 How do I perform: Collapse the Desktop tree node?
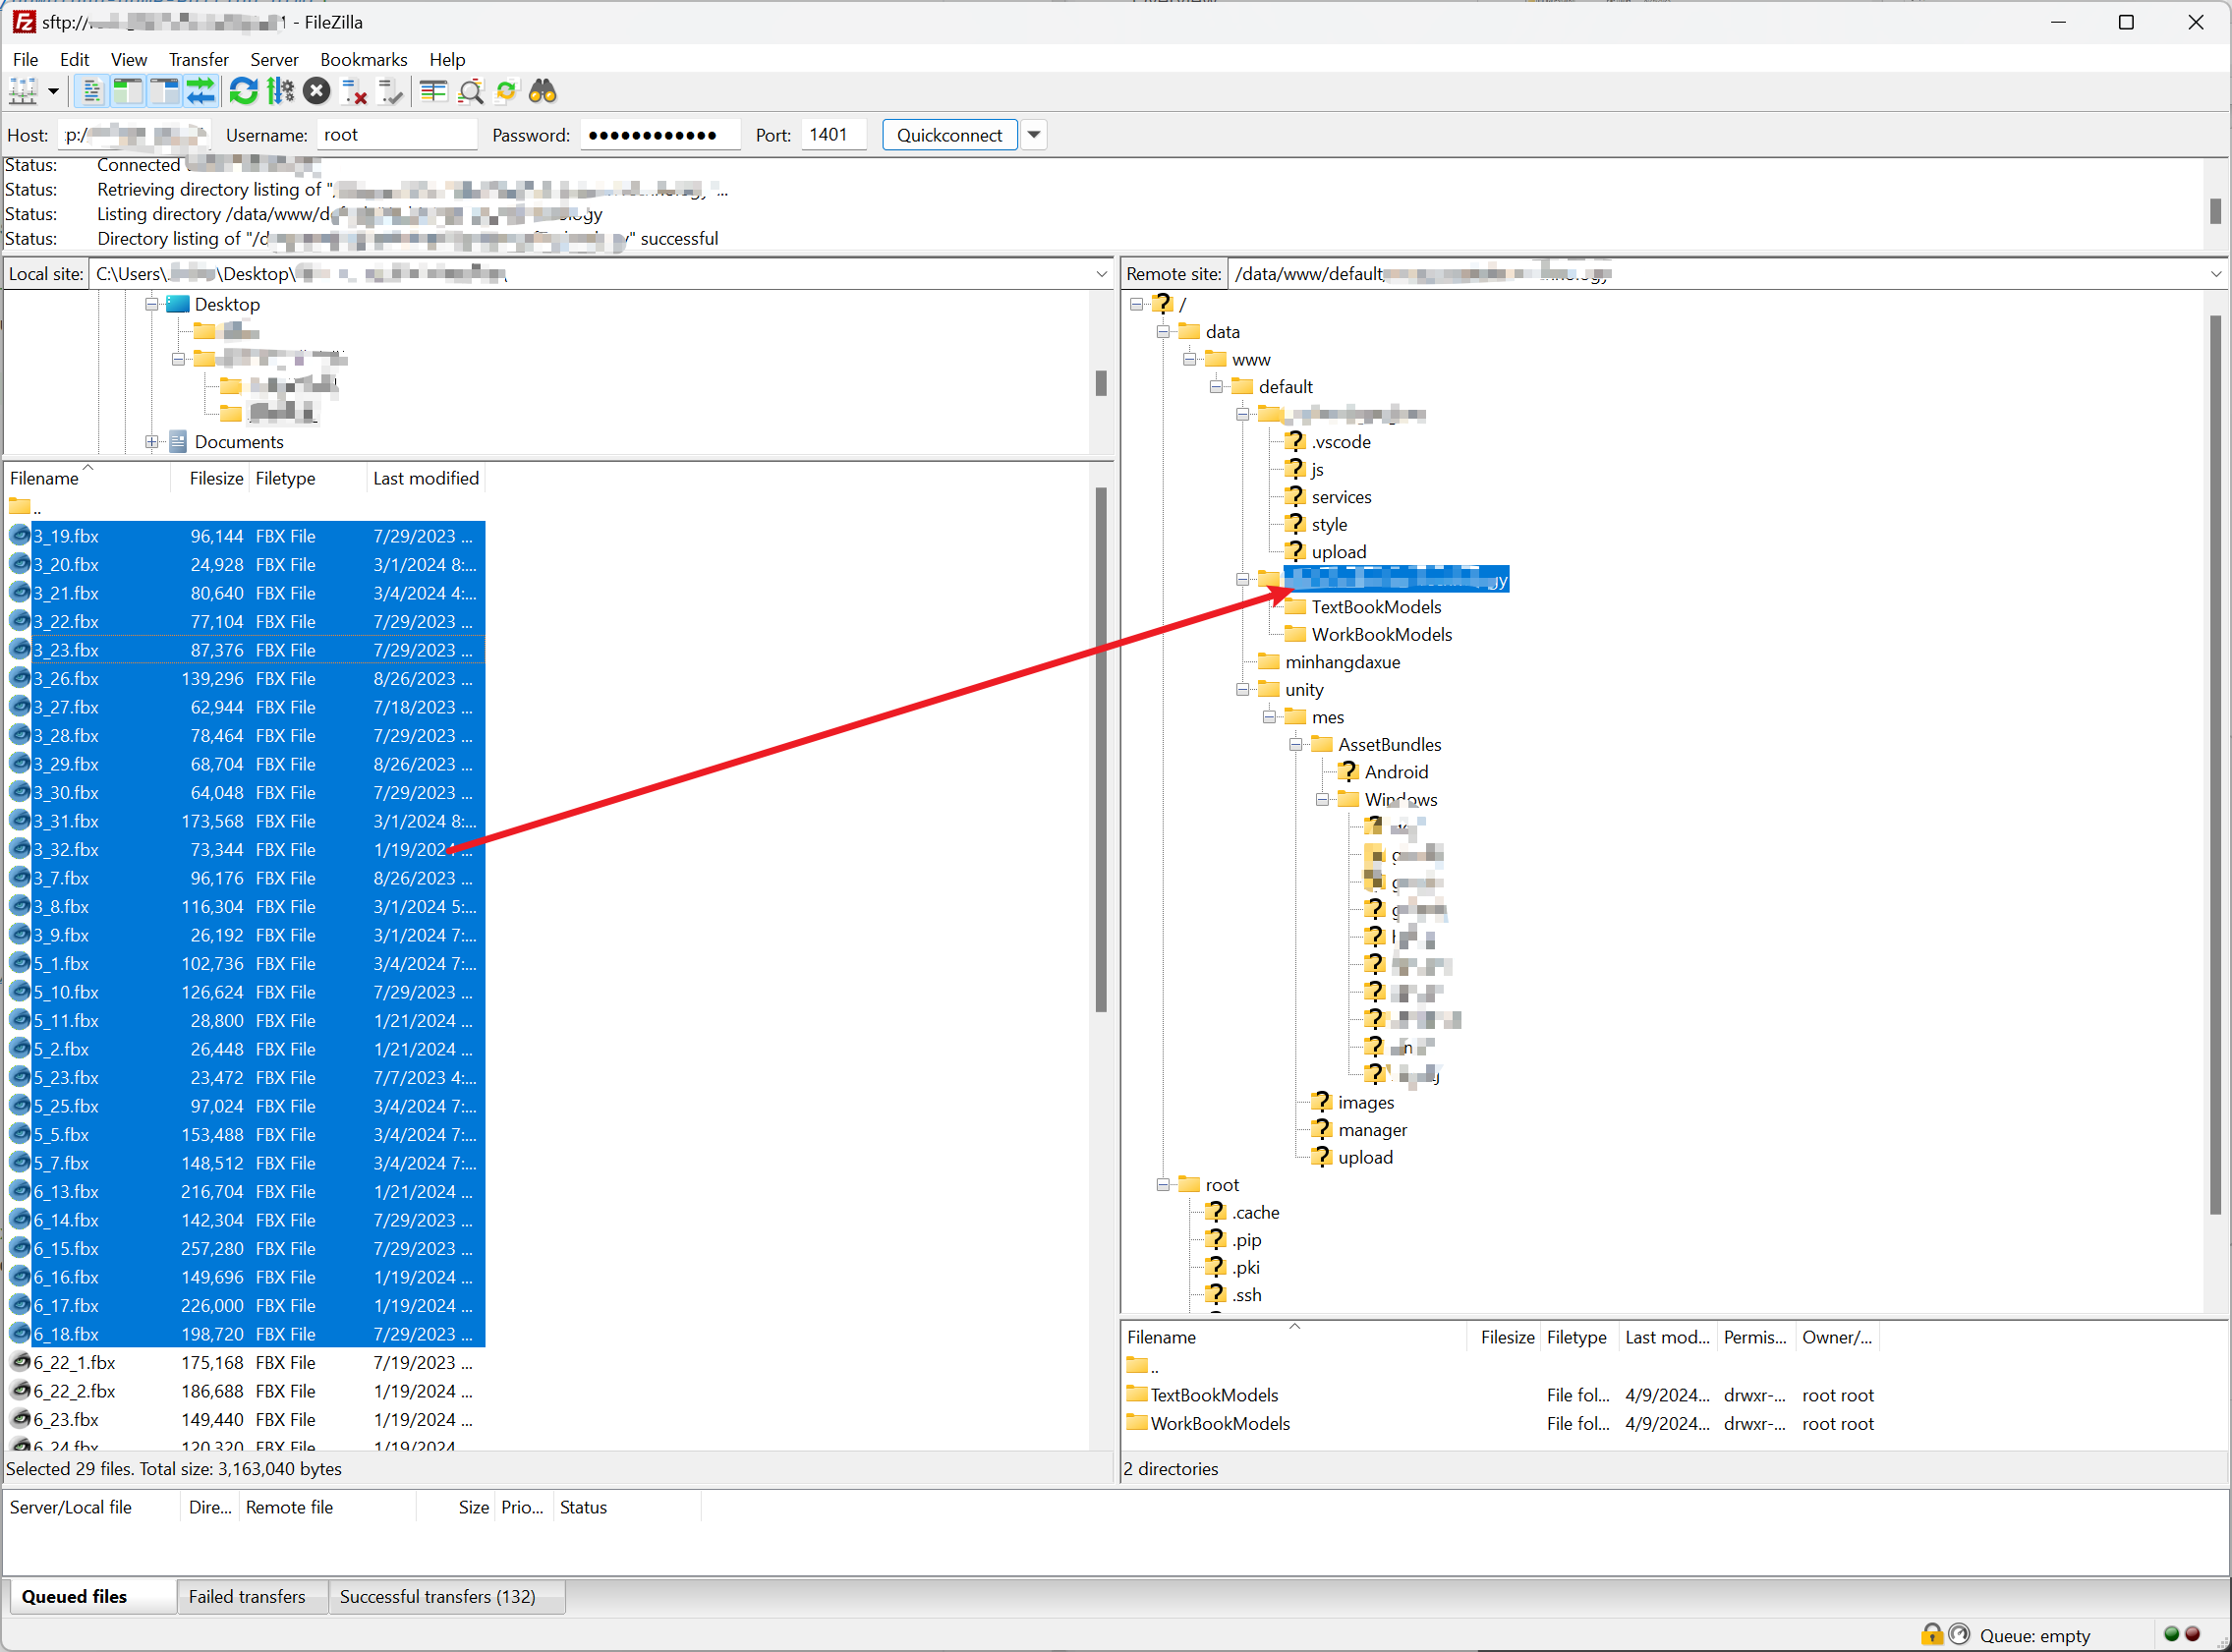pos(152,304)
